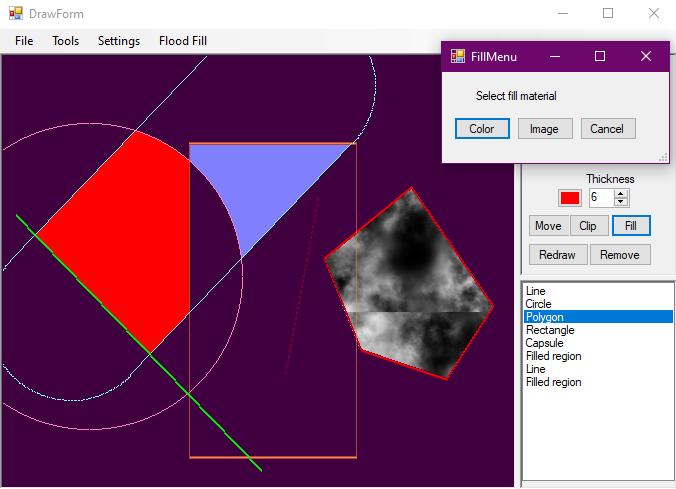This screenshot has height=489, width=676.
Task: Open the File menu
Action: pyautogui.click(x=24, y=41)
